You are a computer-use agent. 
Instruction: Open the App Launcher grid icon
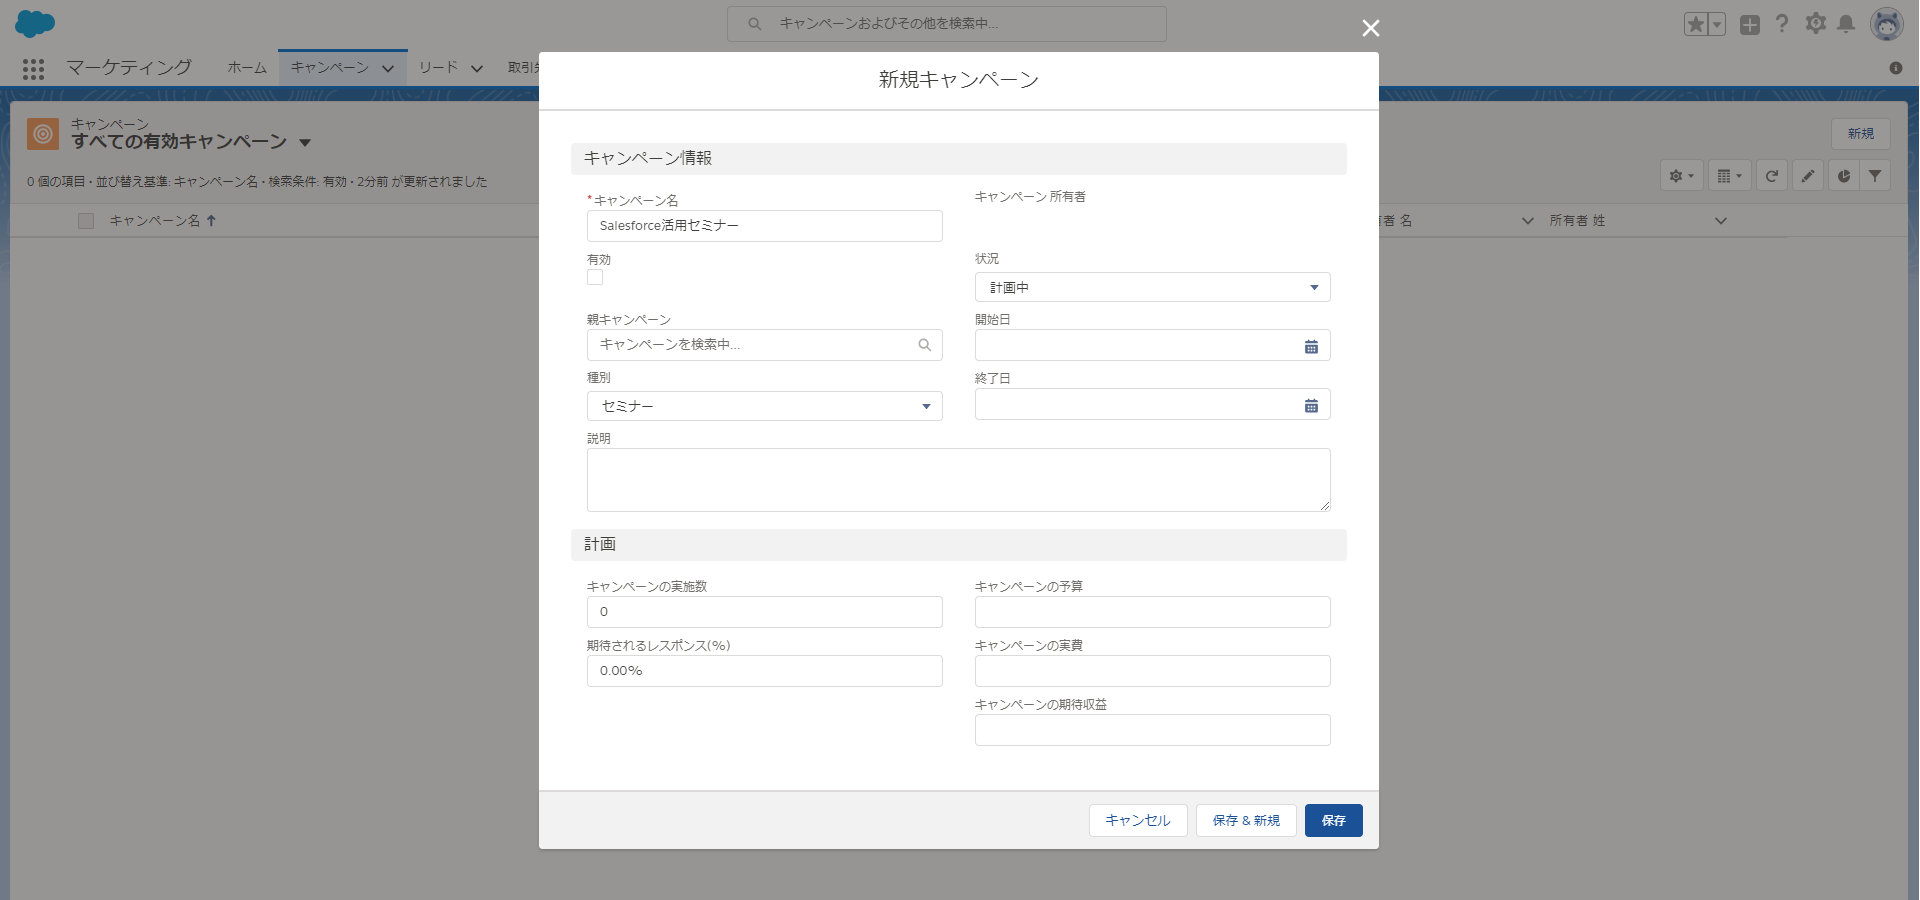coord(33,68)
